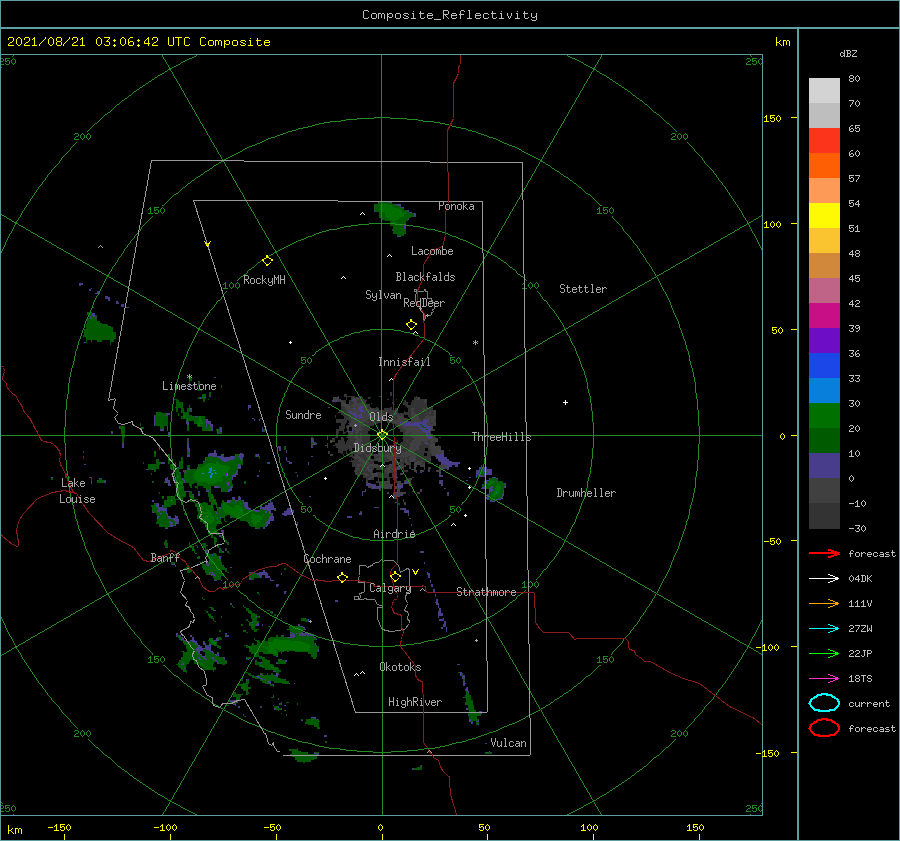
Task: Select the yellow diamond marker south of RedDeer
Action: (x=412, y=325)
